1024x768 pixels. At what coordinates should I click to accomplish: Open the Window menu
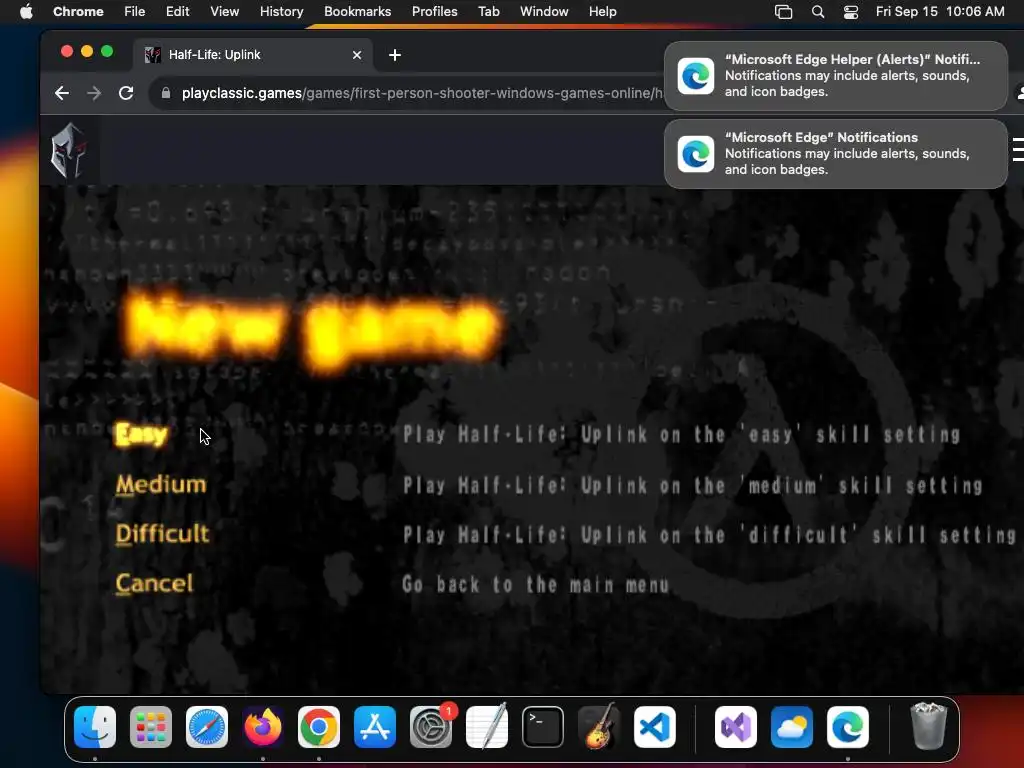tap(544, 12)
